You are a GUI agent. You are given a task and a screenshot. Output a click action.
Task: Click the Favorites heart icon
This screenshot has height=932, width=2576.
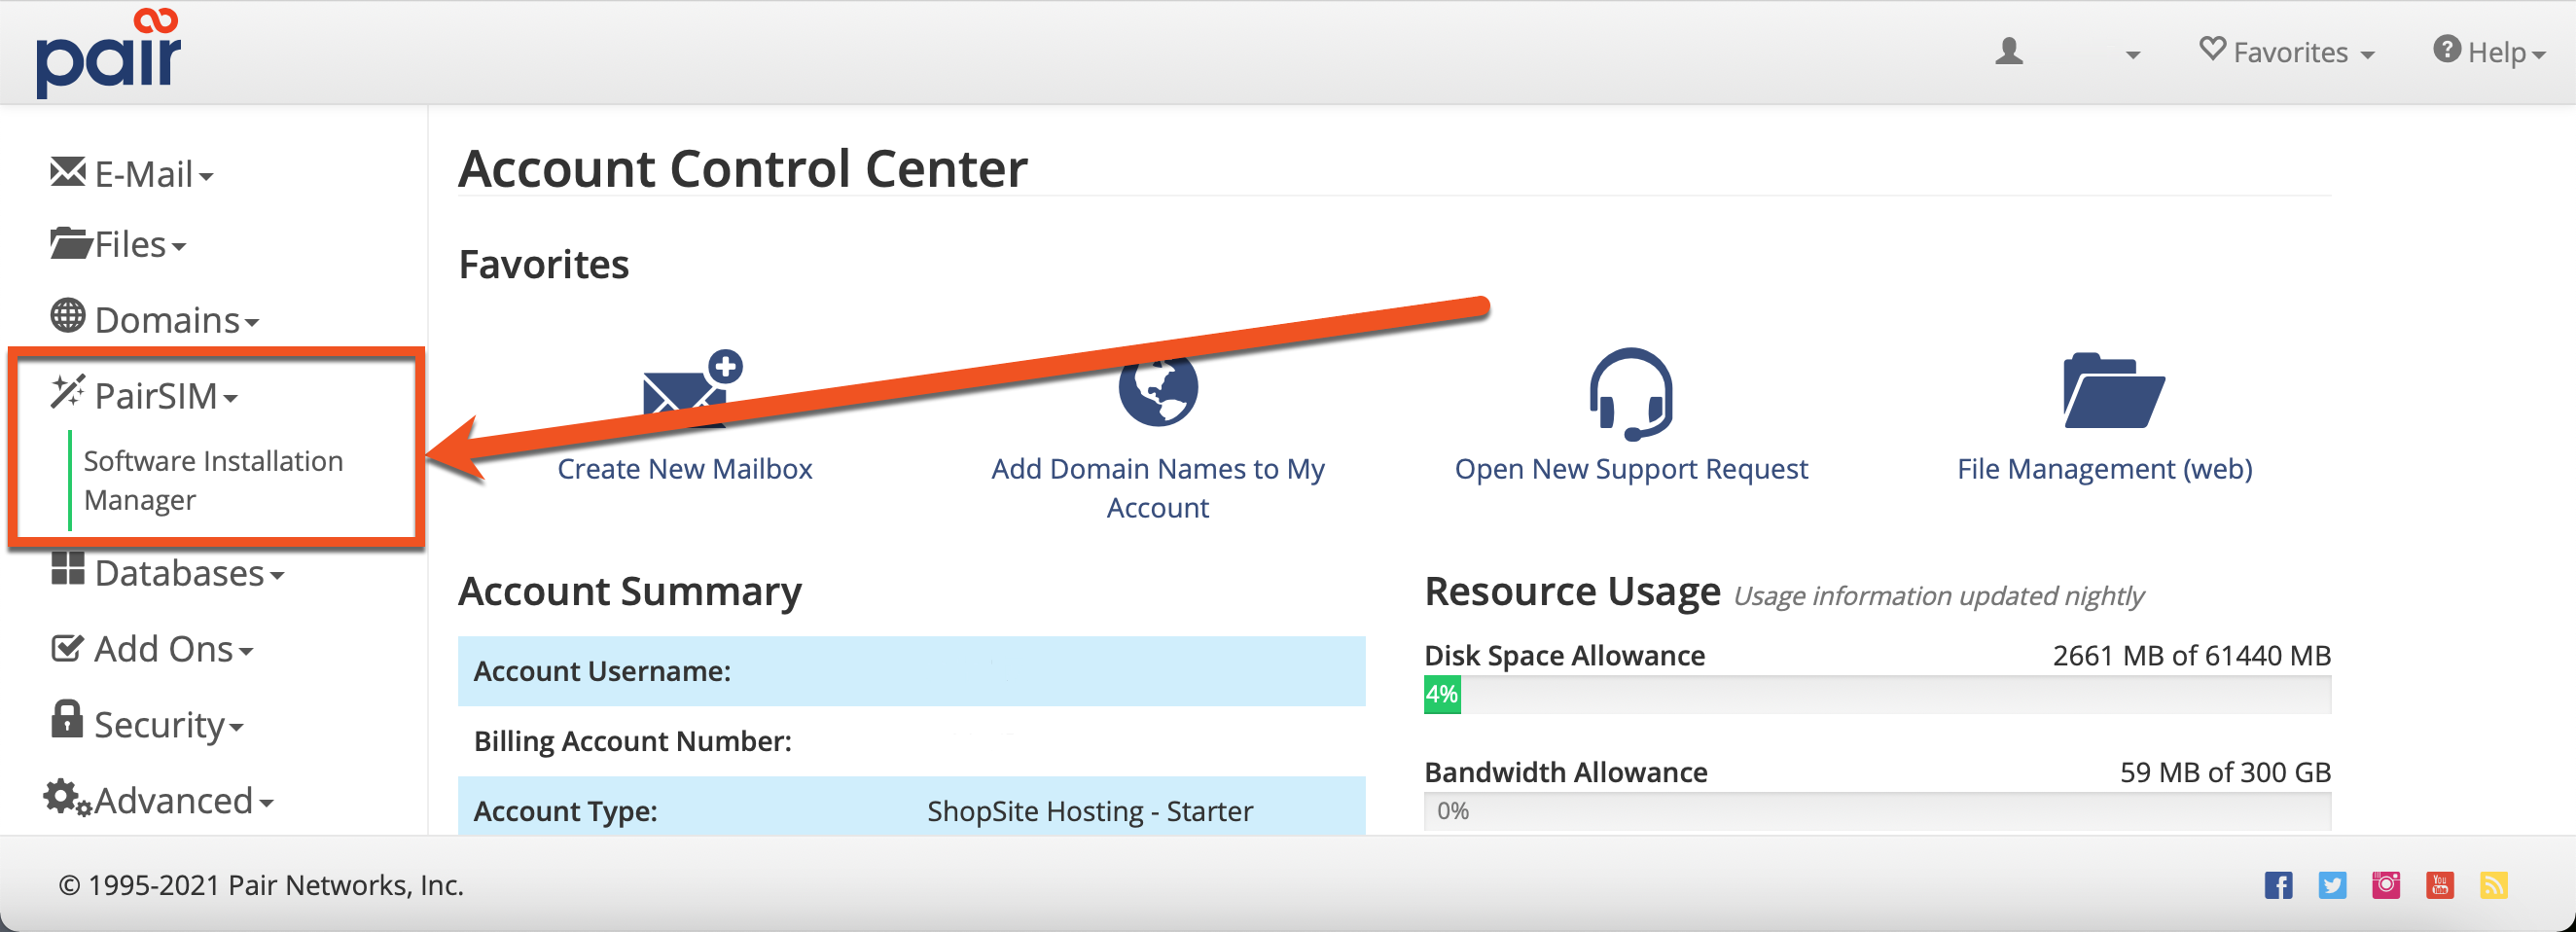(x=2213, y=48)
